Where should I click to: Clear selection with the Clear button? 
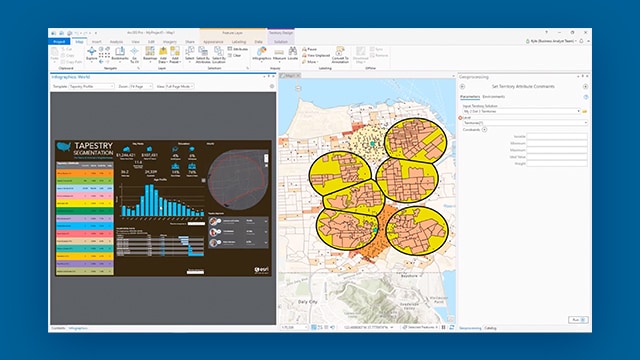(x=234, y=56)
